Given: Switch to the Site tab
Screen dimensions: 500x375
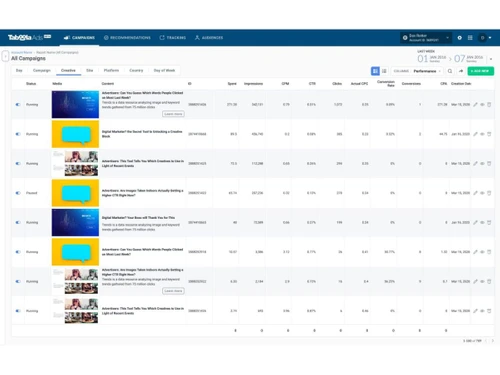Looking at the screenshot, I should (90, 70).
